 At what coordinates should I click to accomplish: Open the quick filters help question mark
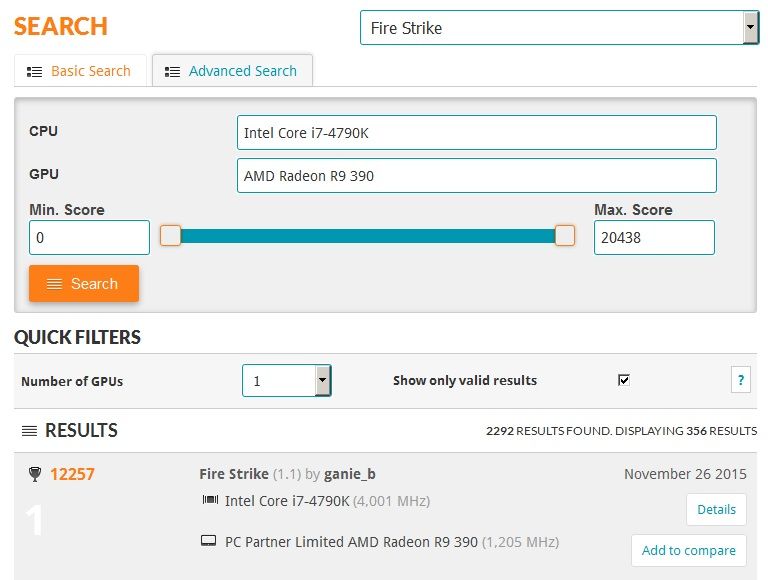coord(741,380)
